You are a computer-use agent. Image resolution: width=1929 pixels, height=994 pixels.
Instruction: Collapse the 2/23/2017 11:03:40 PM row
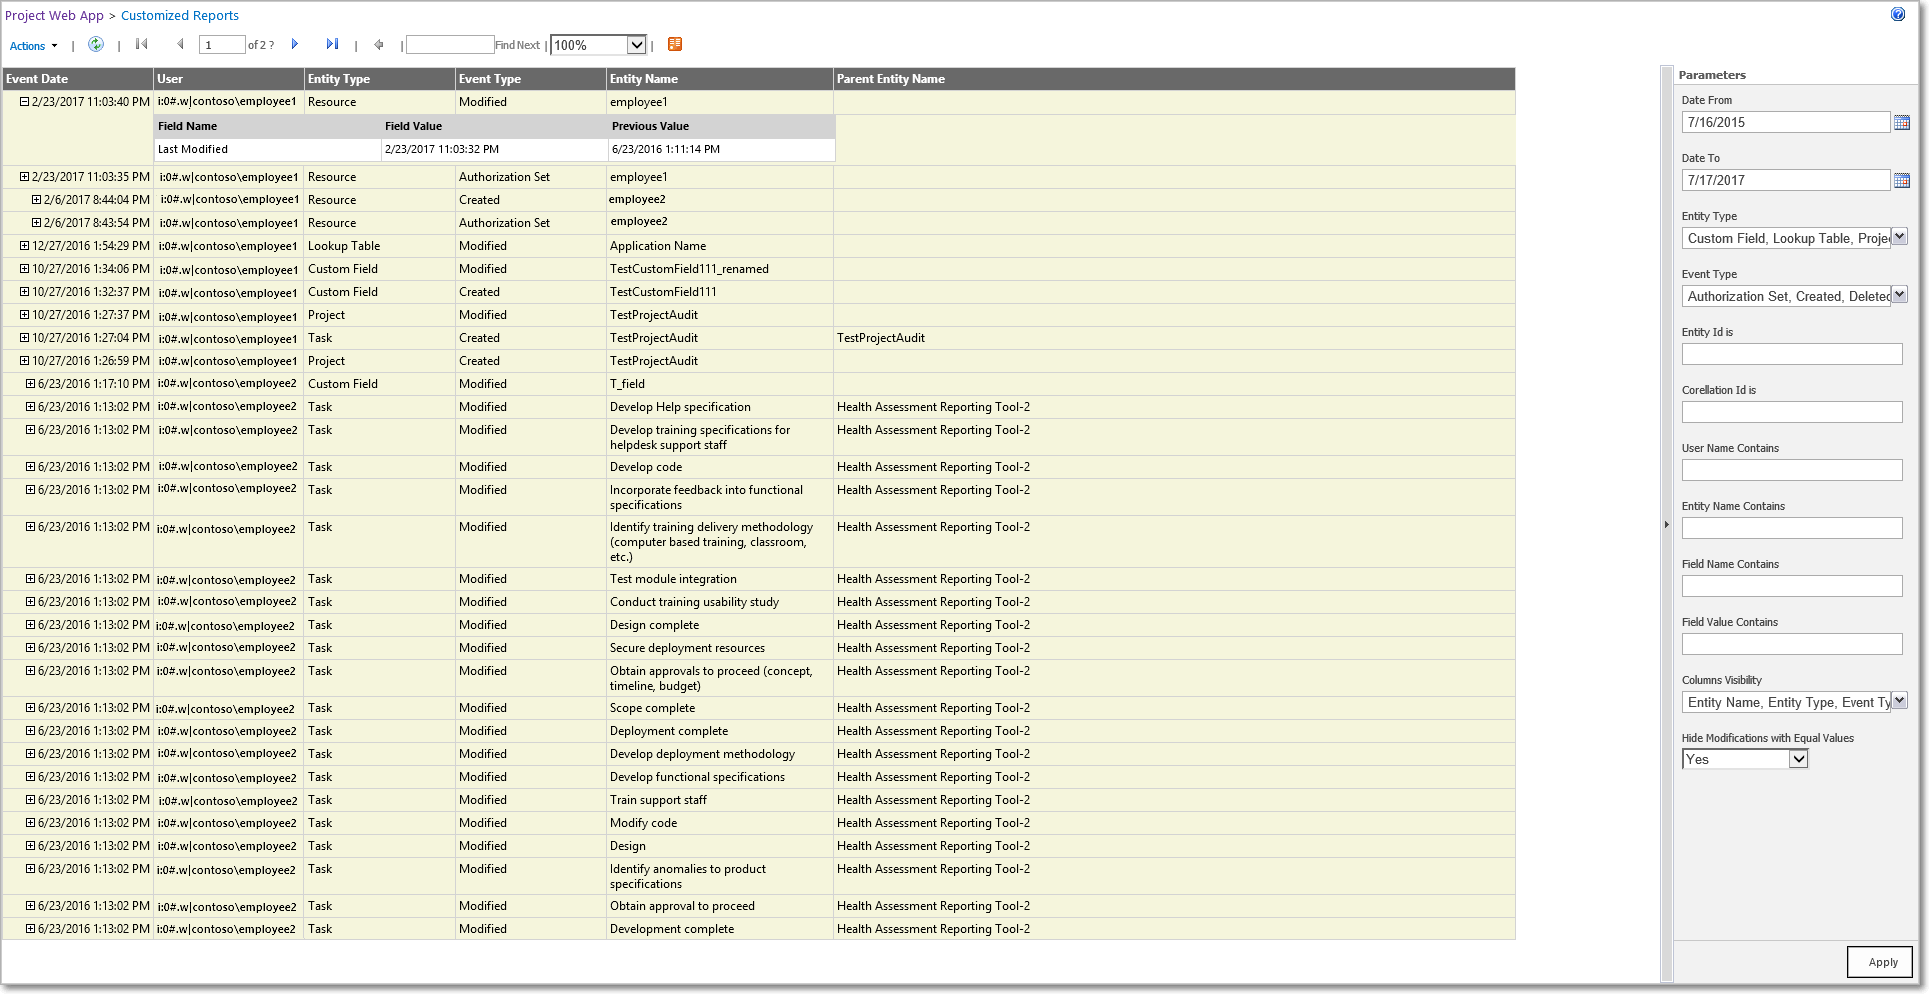25,101
